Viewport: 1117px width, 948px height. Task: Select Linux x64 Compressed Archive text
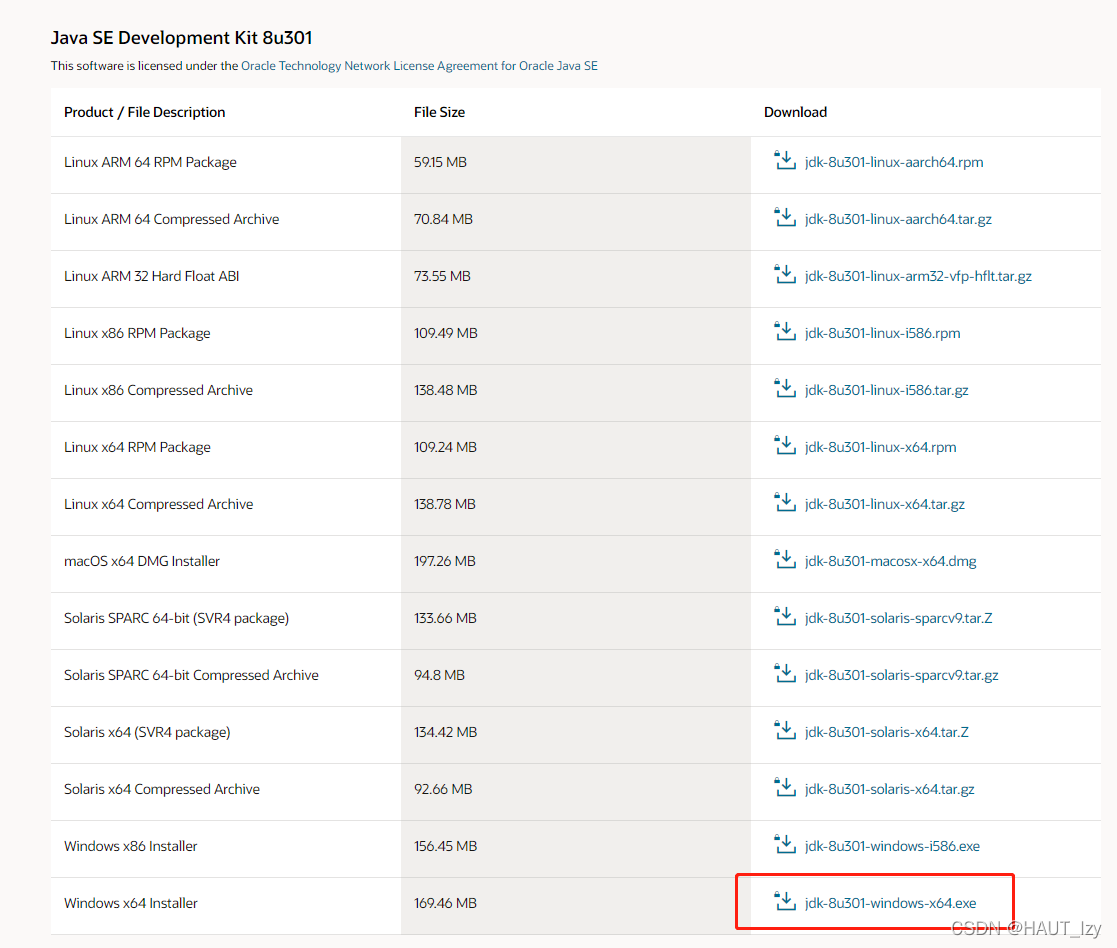158,504
